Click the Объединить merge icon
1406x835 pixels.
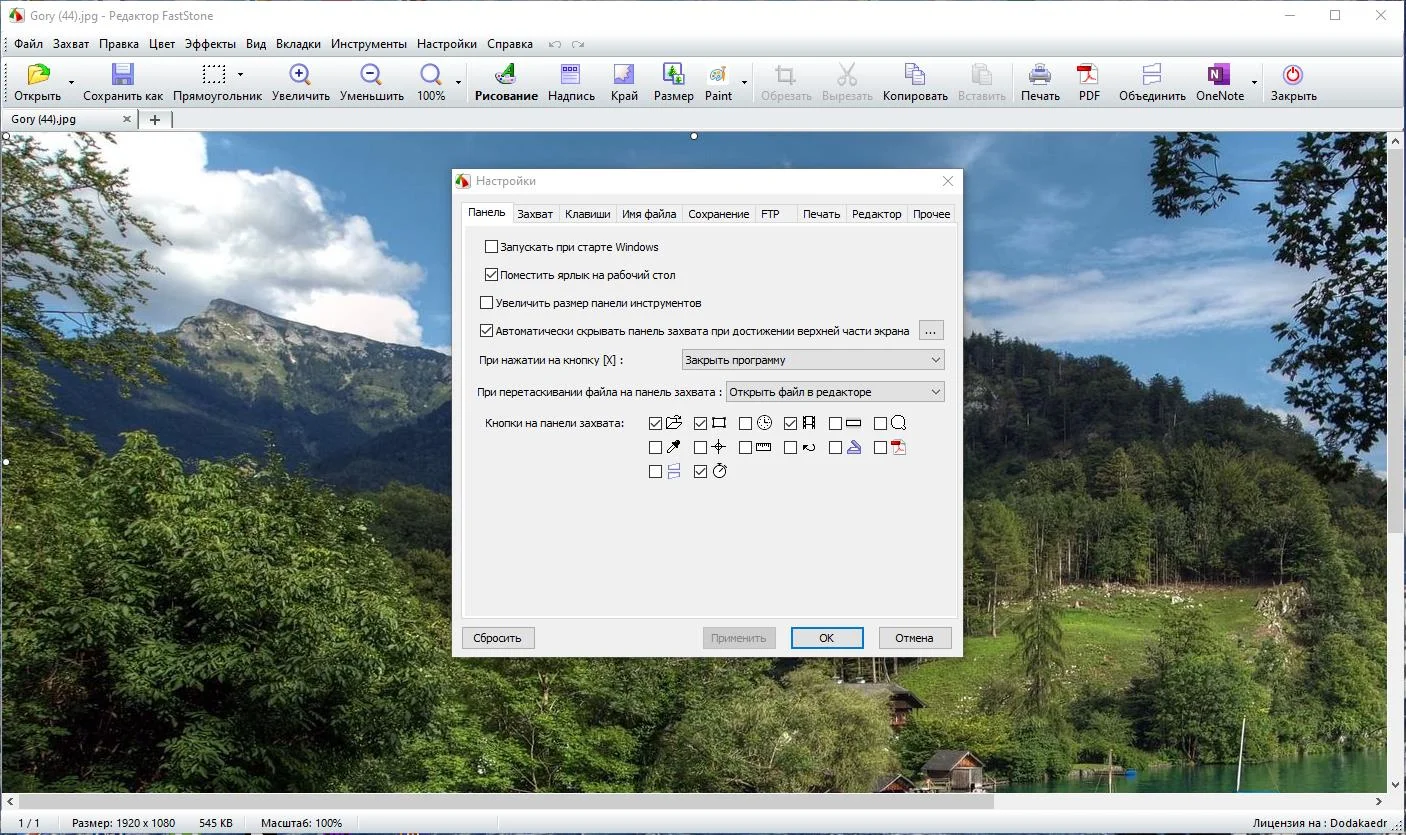point(1152,74)
